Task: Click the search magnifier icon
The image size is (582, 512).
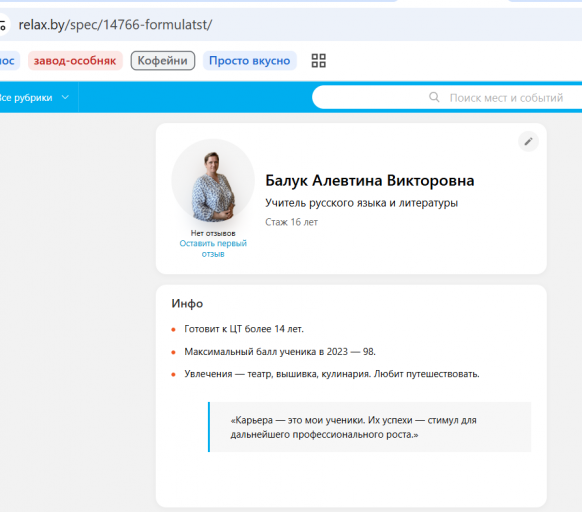Action: 434,97
